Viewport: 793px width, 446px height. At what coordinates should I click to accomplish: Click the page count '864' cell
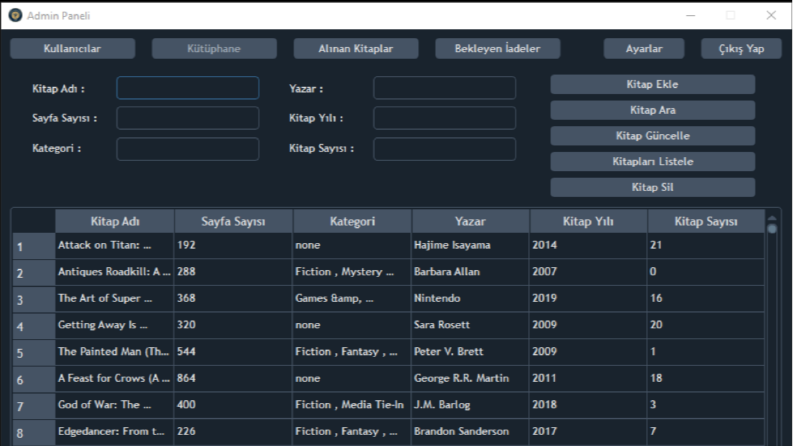coord(233,378)
